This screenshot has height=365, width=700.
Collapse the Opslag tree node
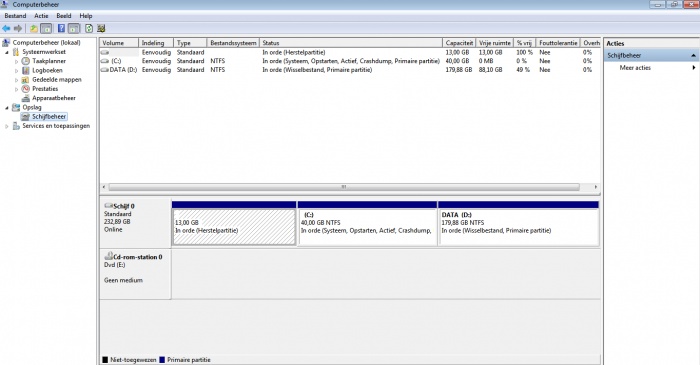coord(7,108)
